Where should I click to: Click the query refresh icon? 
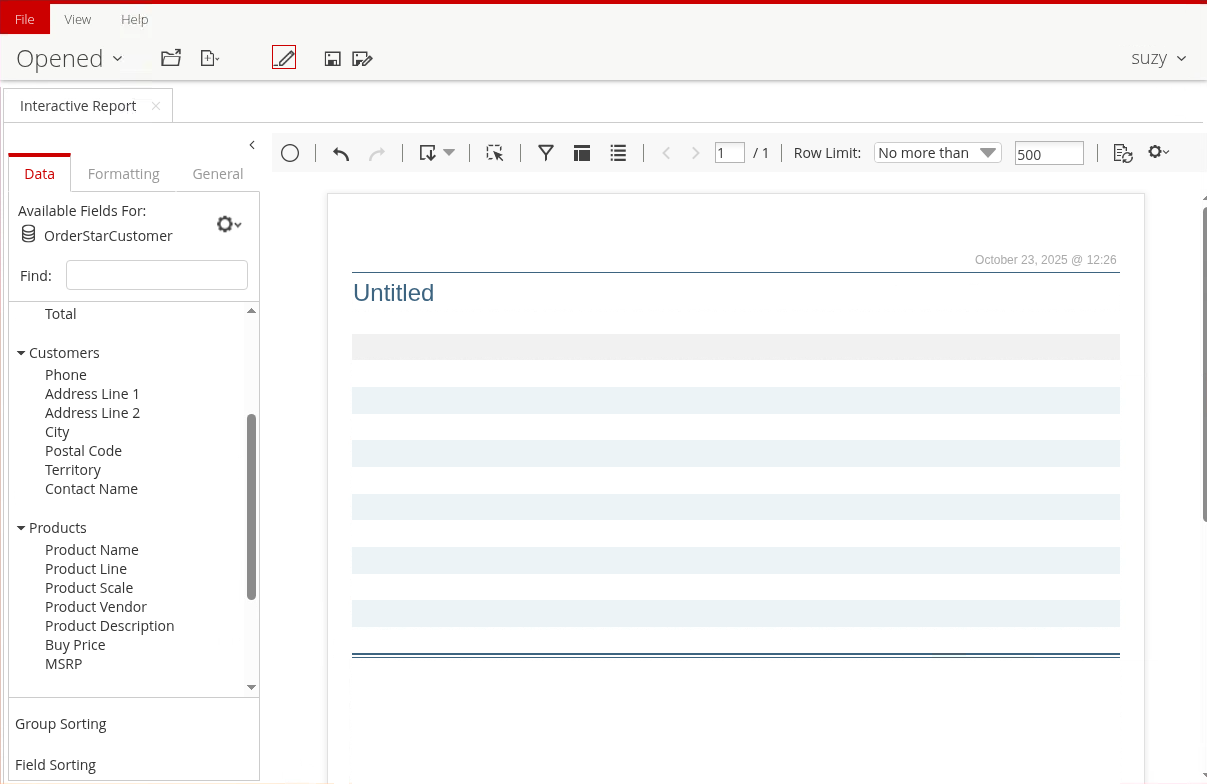pyautogui.click(x=1123, y=153)
